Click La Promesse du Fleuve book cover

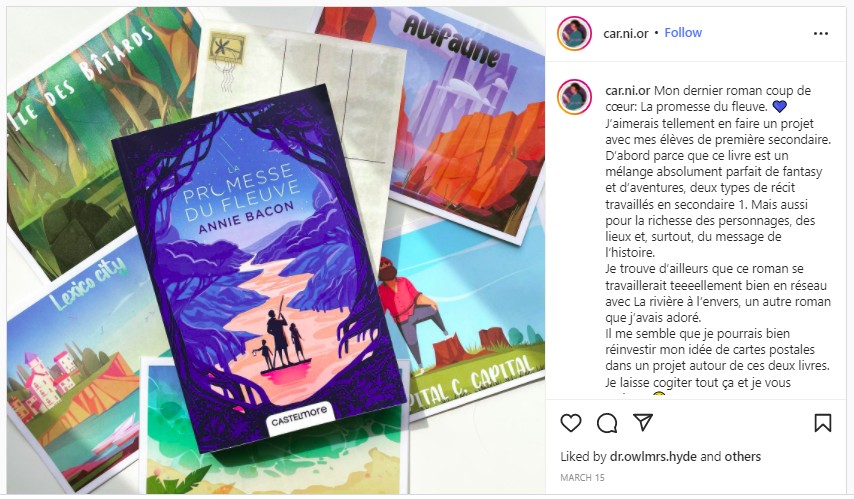point(259,270)
